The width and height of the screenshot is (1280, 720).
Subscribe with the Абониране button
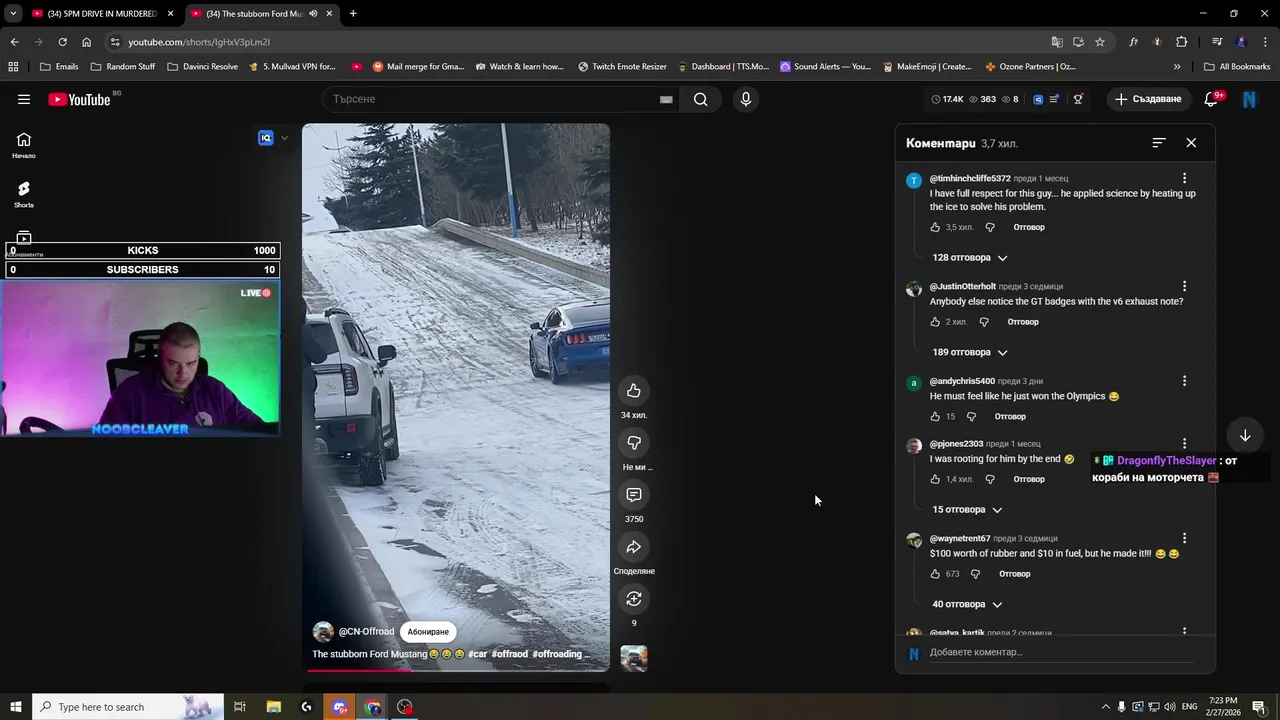(428, 632)
